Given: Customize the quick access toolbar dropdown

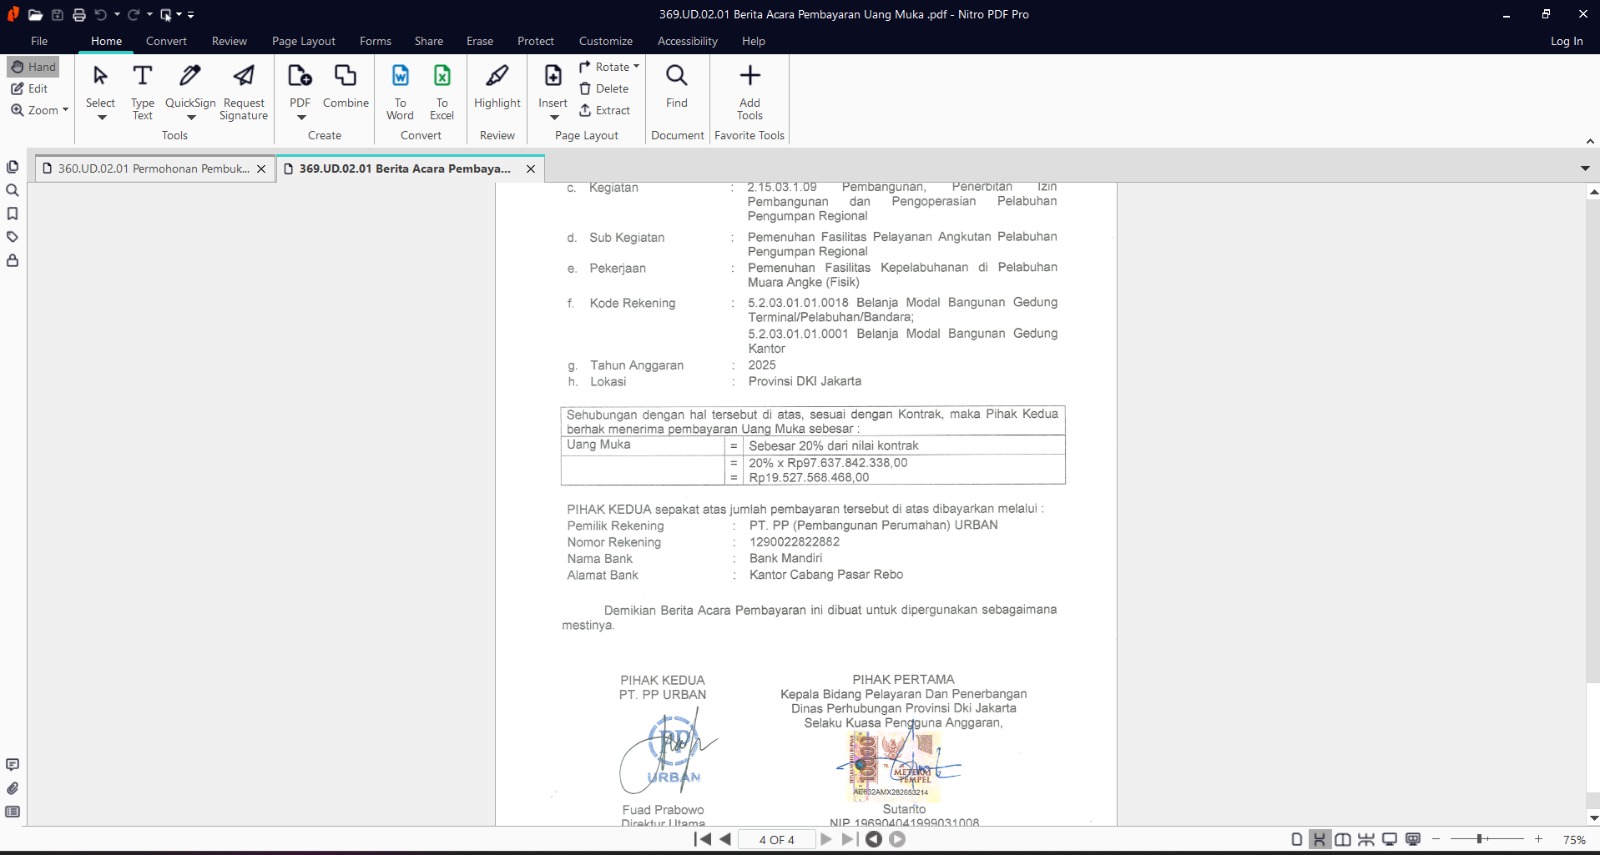Looking at the screenshot, I should click(x=191, y=15).
